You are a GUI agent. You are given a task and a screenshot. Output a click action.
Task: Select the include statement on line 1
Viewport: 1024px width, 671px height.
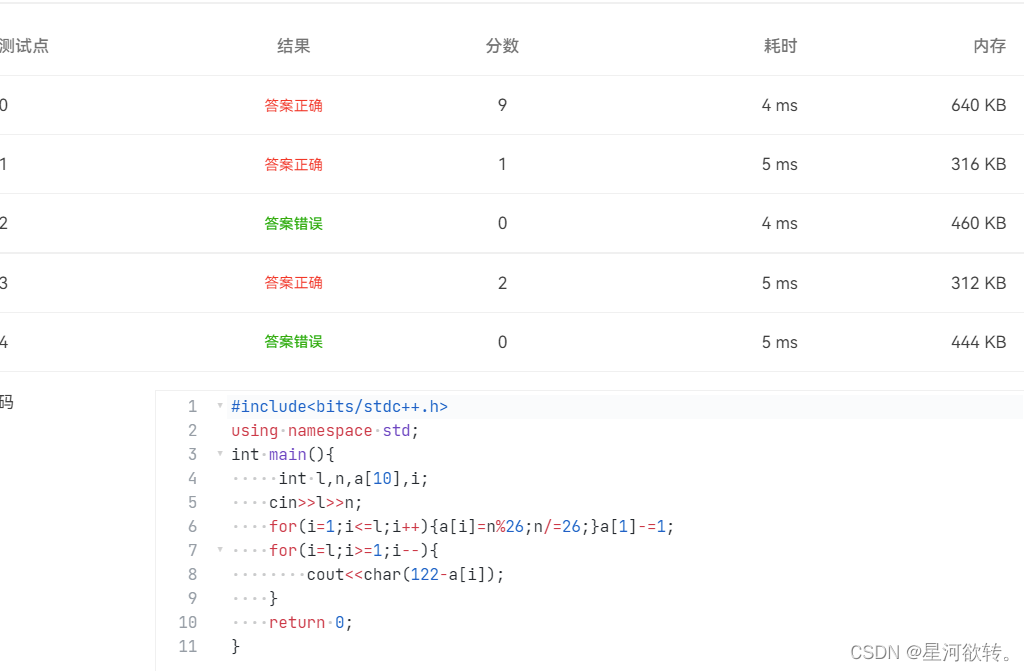pos(340,406)
